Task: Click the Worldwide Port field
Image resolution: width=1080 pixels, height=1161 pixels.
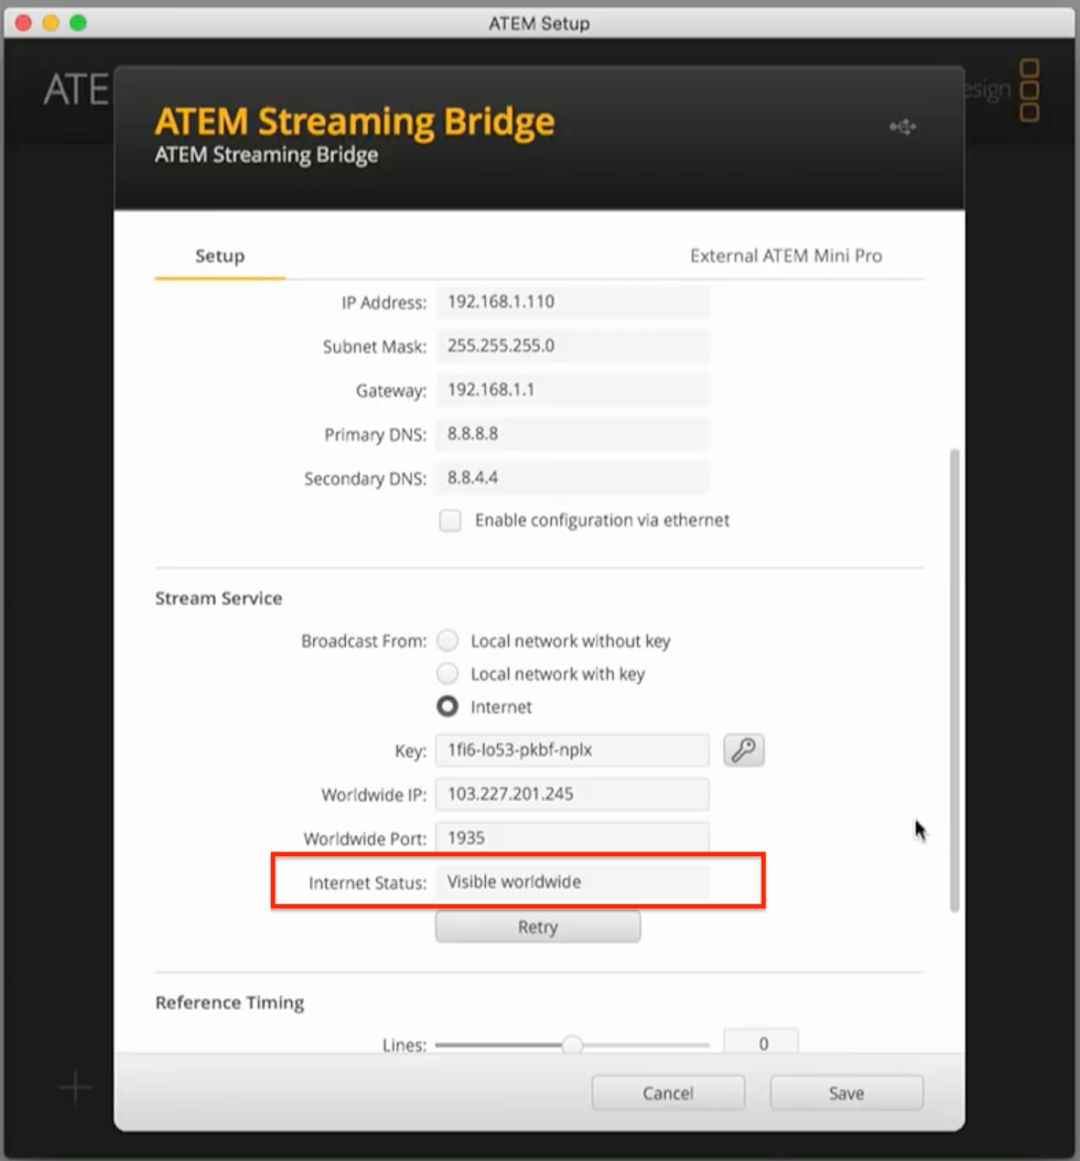Action: pyautogui.click(x=572, y=837)
